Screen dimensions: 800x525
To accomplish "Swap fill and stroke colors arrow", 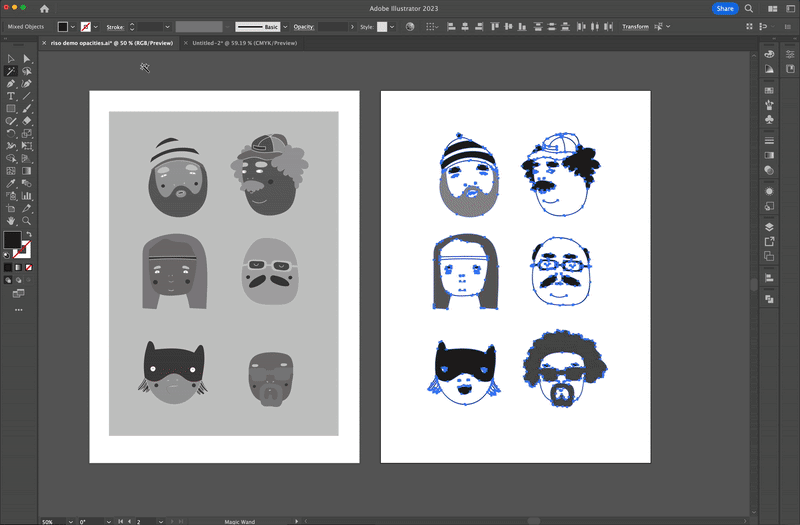I will 29,234.
